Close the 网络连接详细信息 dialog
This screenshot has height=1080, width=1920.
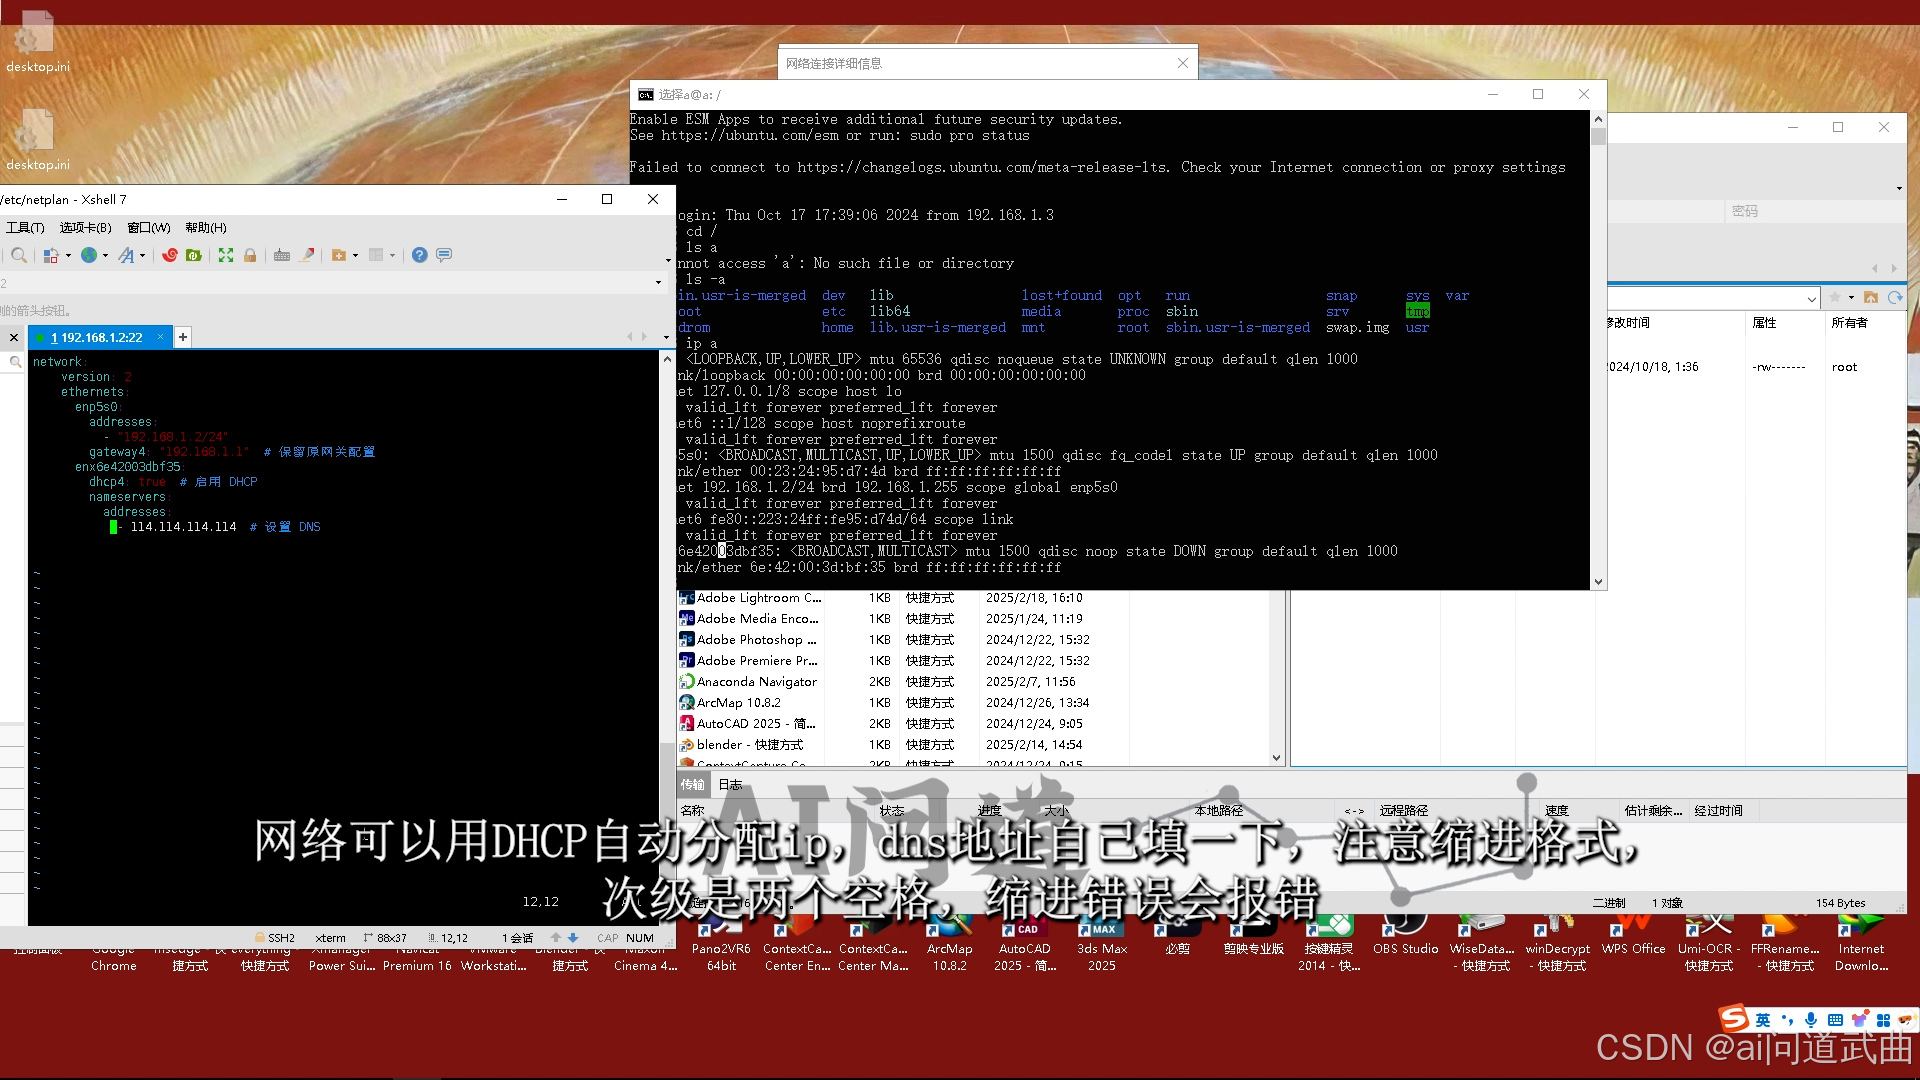pos(1183,63)
